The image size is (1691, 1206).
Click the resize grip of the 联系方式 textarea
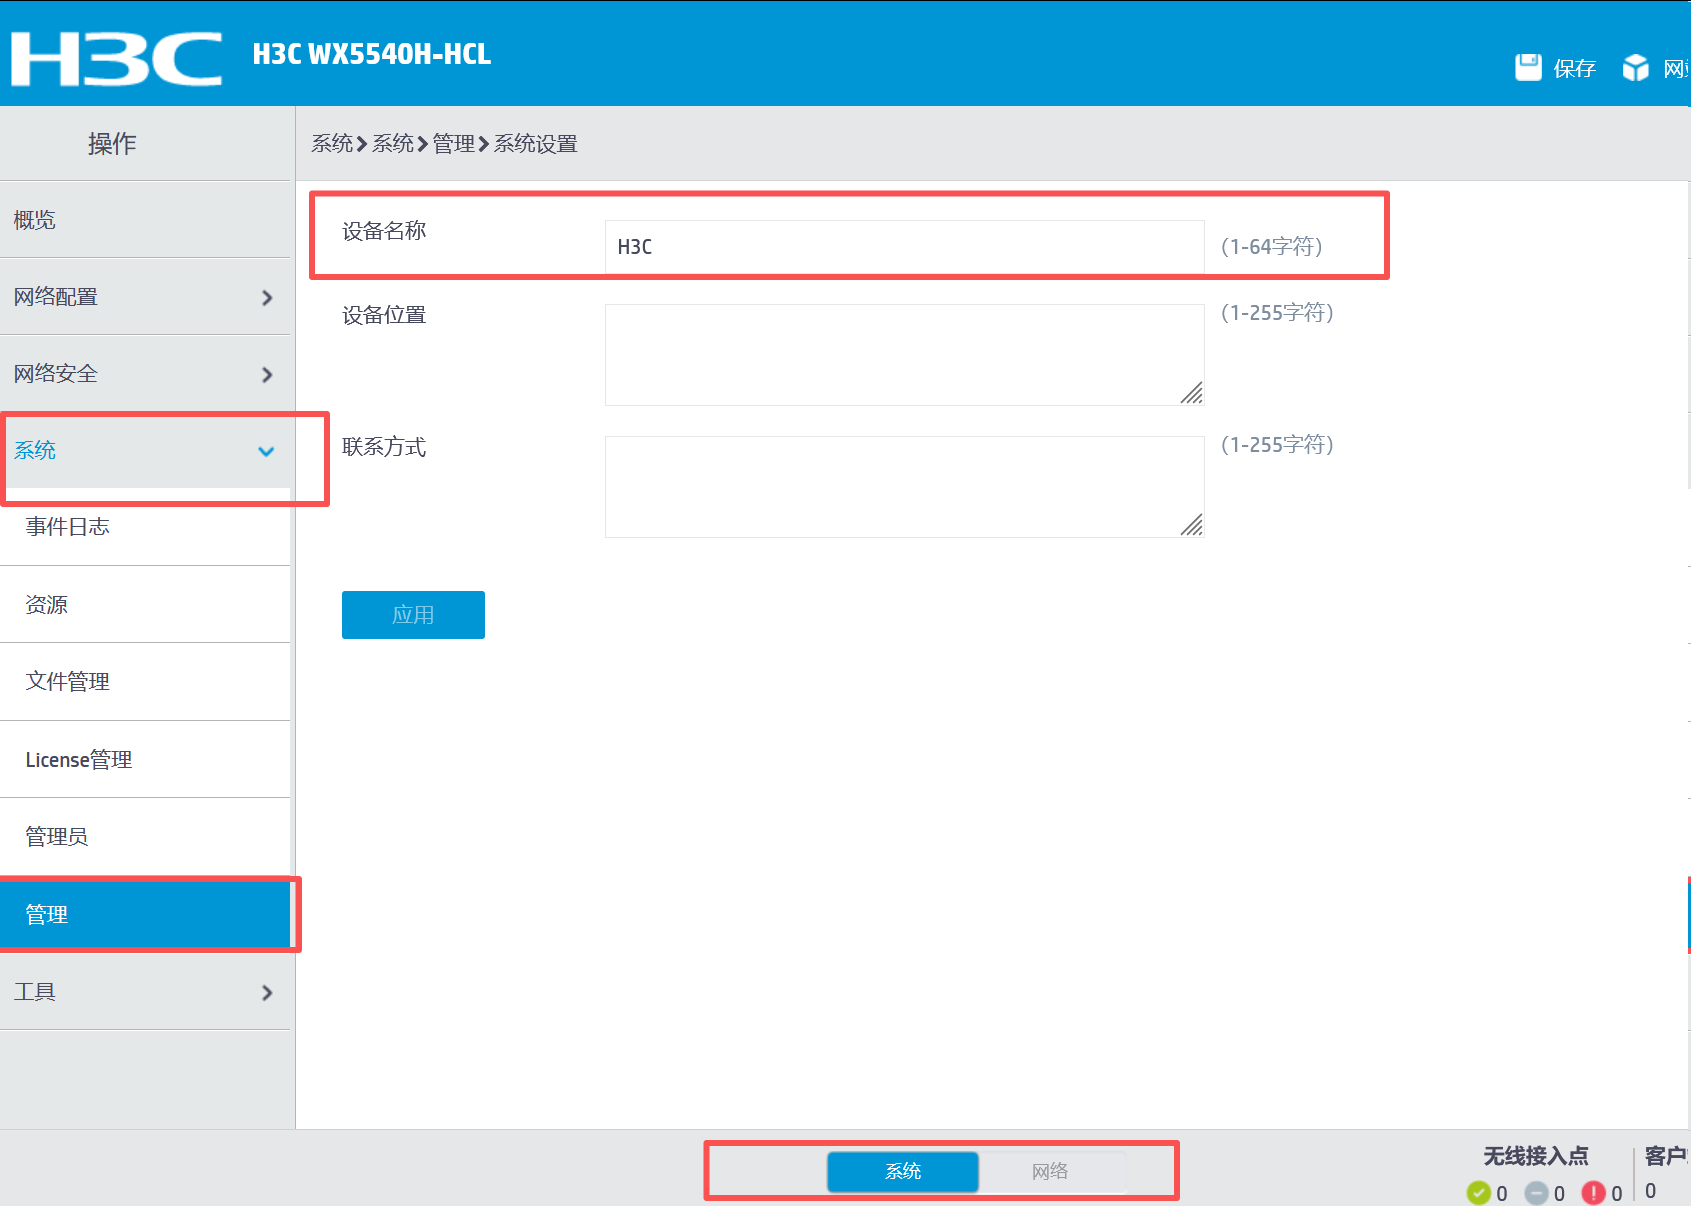tap(1191, 524)
